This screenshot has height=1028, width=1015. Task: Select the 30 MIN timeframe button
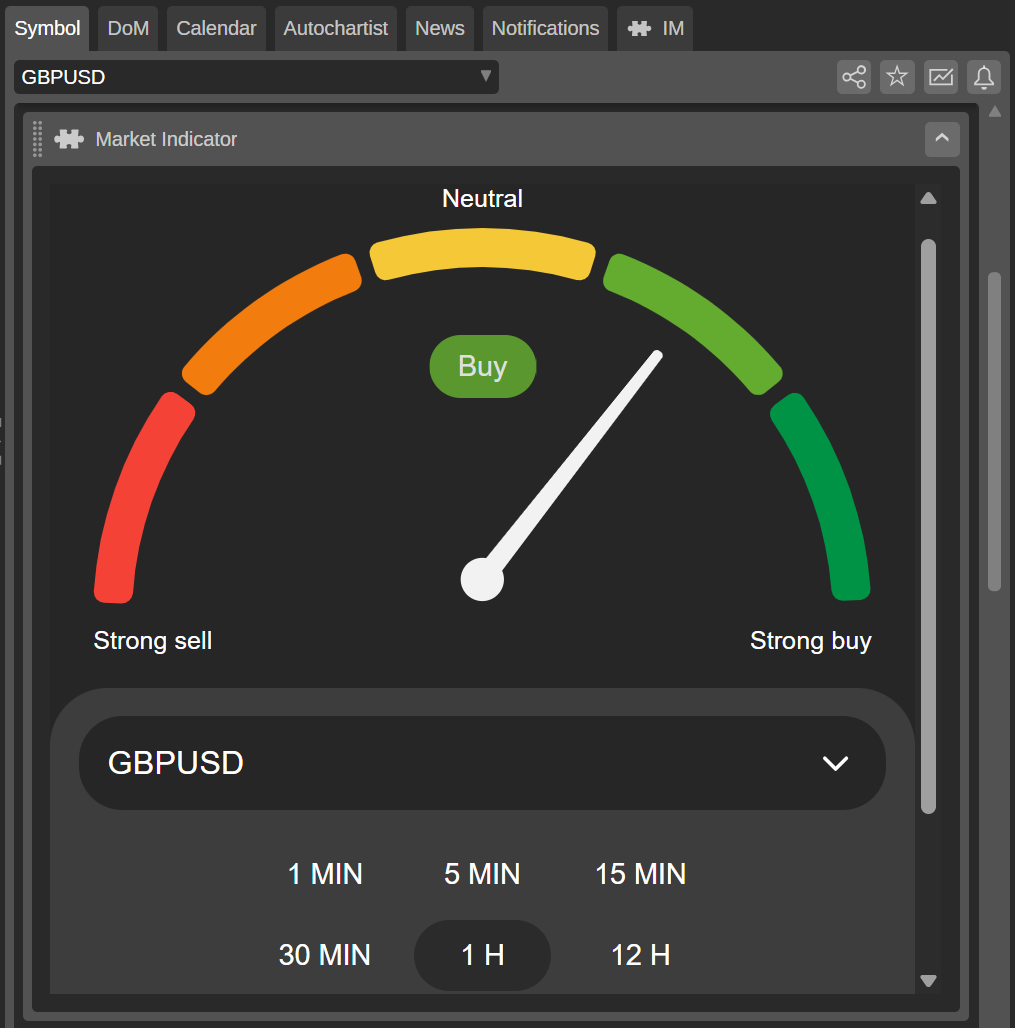coord(324,955)
